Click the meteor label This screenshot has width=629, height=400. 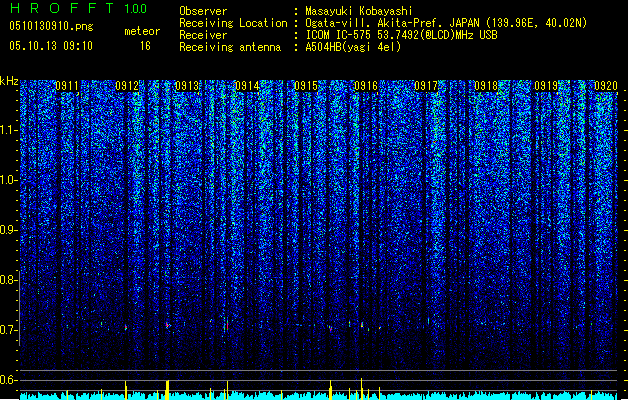(142, 31)
